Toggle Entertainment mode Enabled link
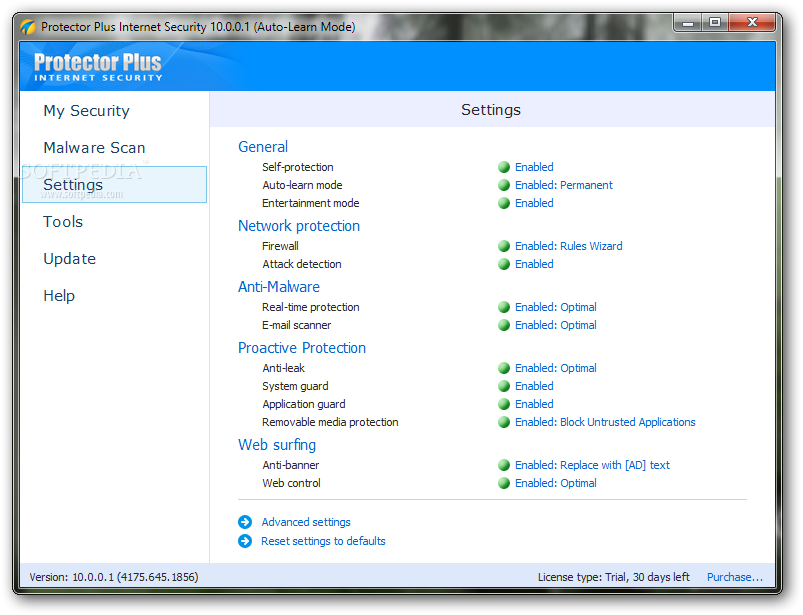This screenshot has width=803, height=615. [534, 203]
